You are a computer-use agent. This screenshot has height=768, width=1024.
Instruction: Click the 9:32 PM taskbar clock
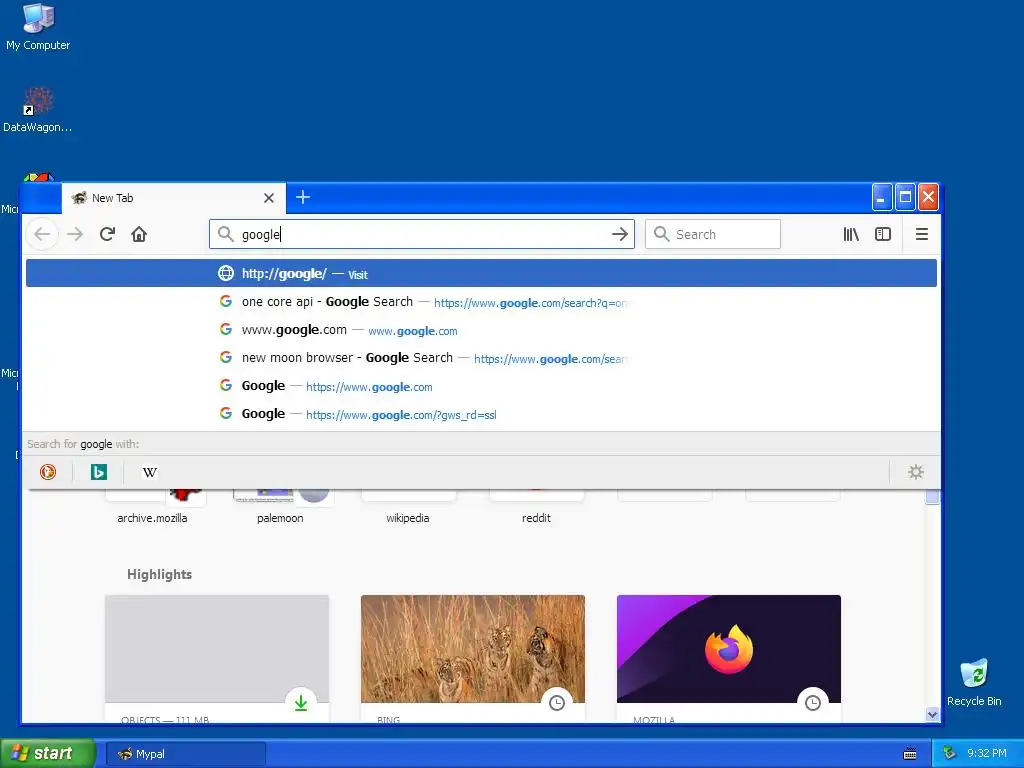point(987,754)
